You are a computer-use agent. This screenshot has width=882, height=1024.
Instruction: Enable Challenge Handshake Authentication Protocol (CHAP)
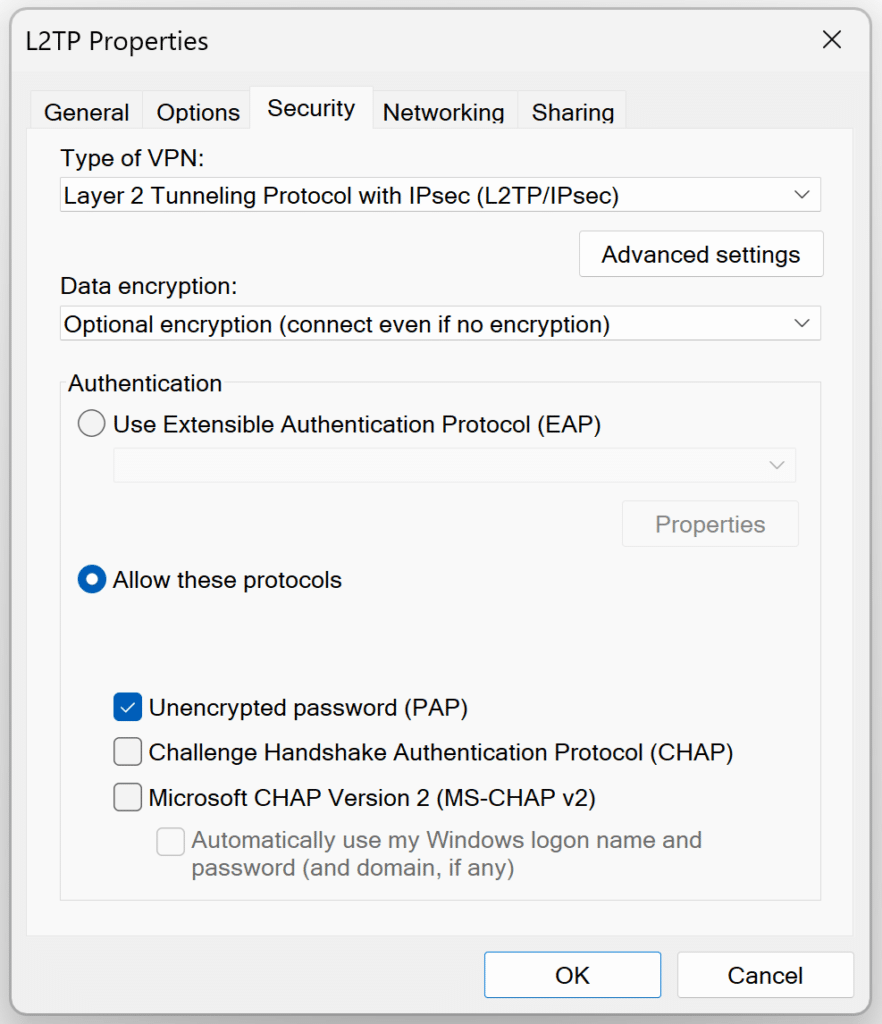(127, 752)
